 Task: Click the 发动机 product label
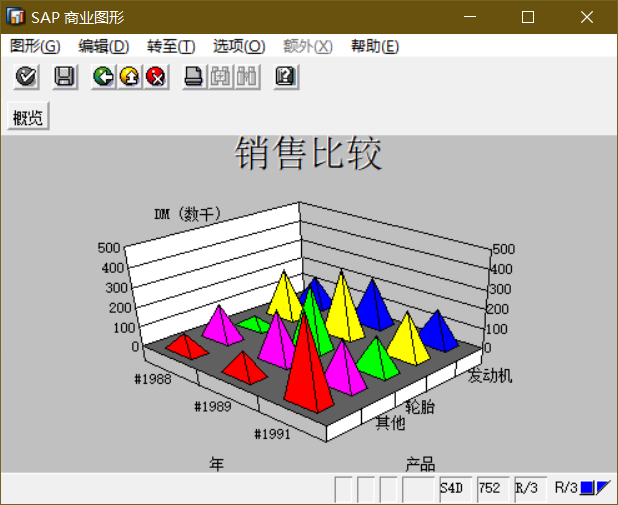[490, 375]
